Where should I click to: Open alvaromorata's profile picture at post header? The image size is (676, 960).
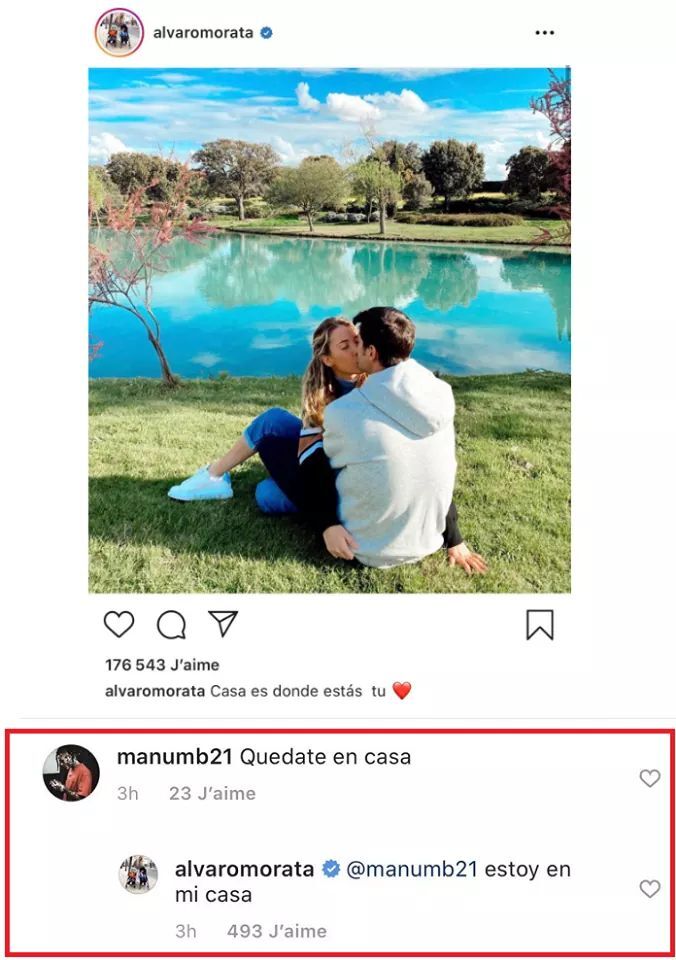pos(119,32)
